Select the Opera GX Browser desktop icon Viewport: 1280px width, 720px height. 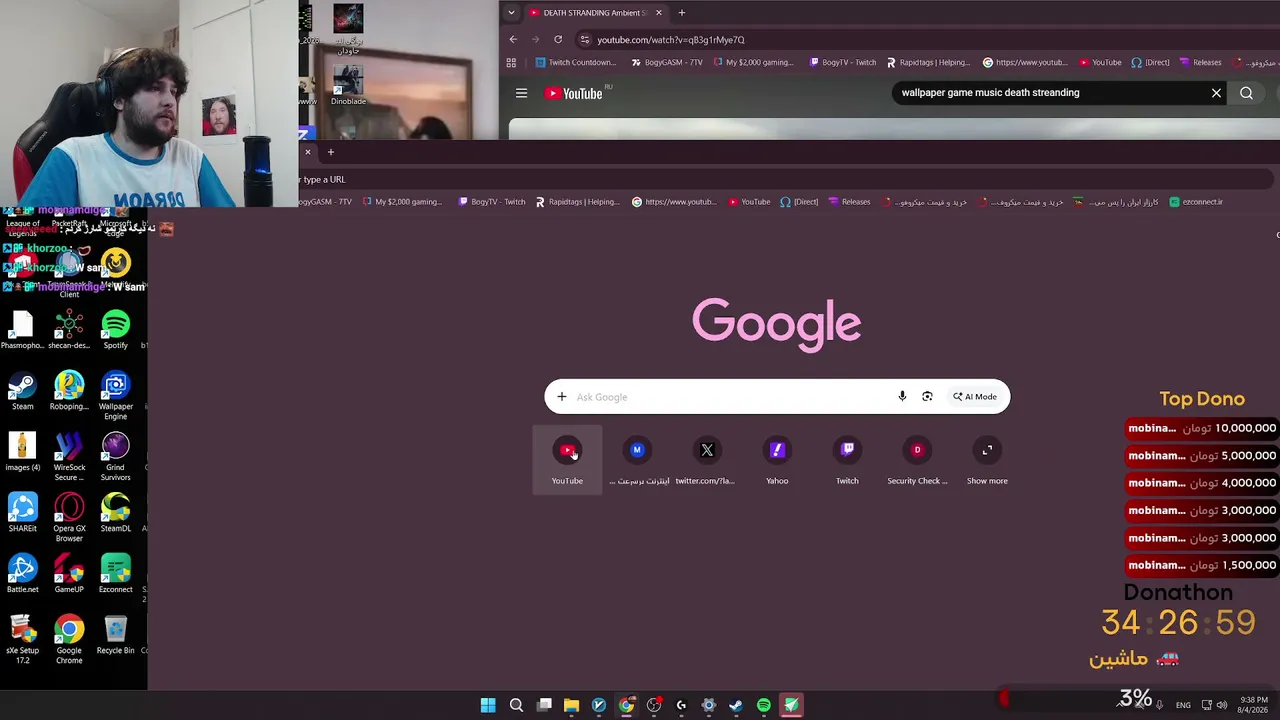point(69,518)
